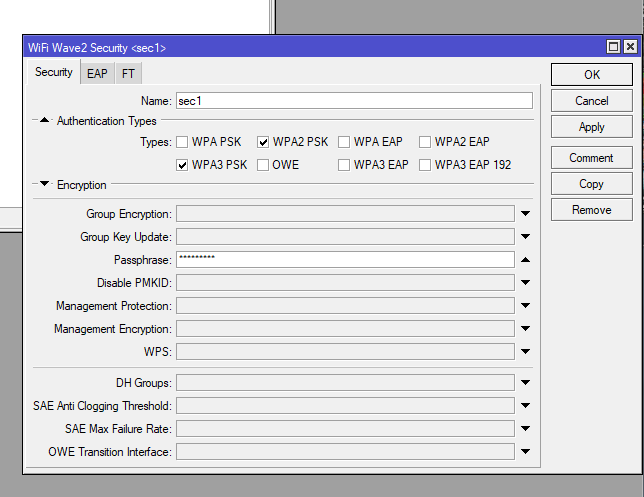Click the SAE Max Failure Rate field
644x497 pixels.
click(345, 428)
